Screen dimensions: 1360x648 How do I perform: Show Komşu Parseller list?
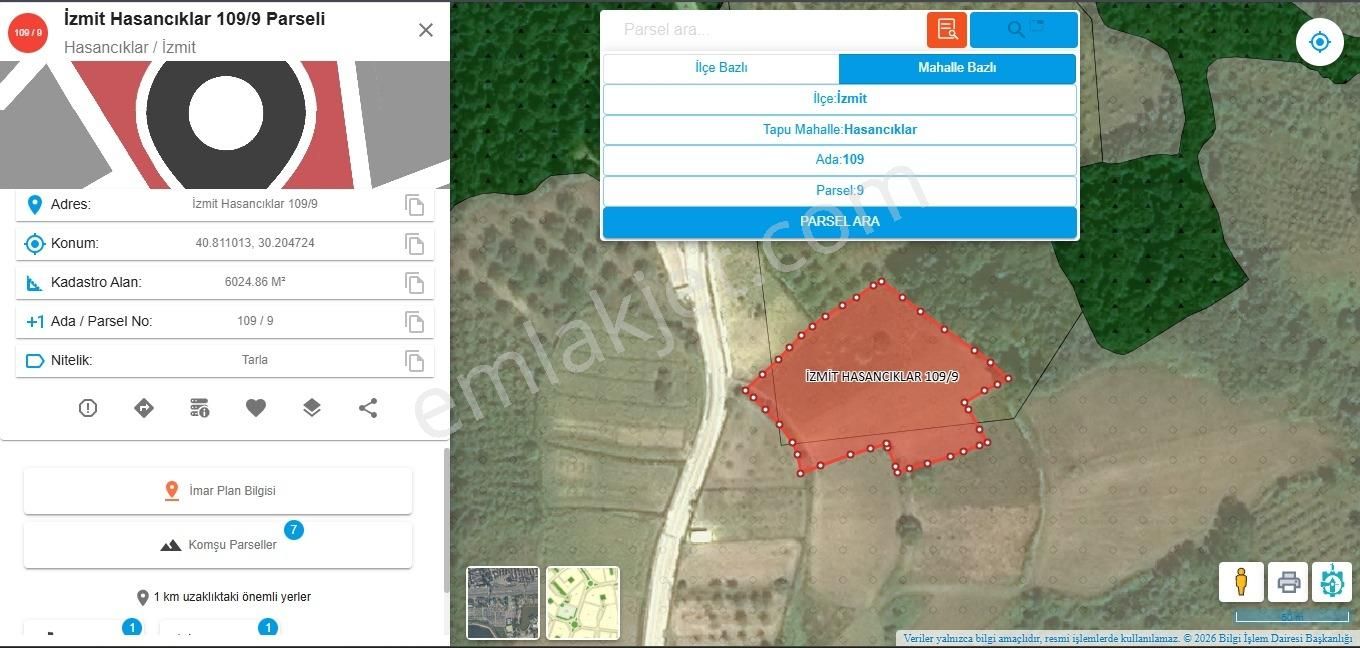point(218,545)
